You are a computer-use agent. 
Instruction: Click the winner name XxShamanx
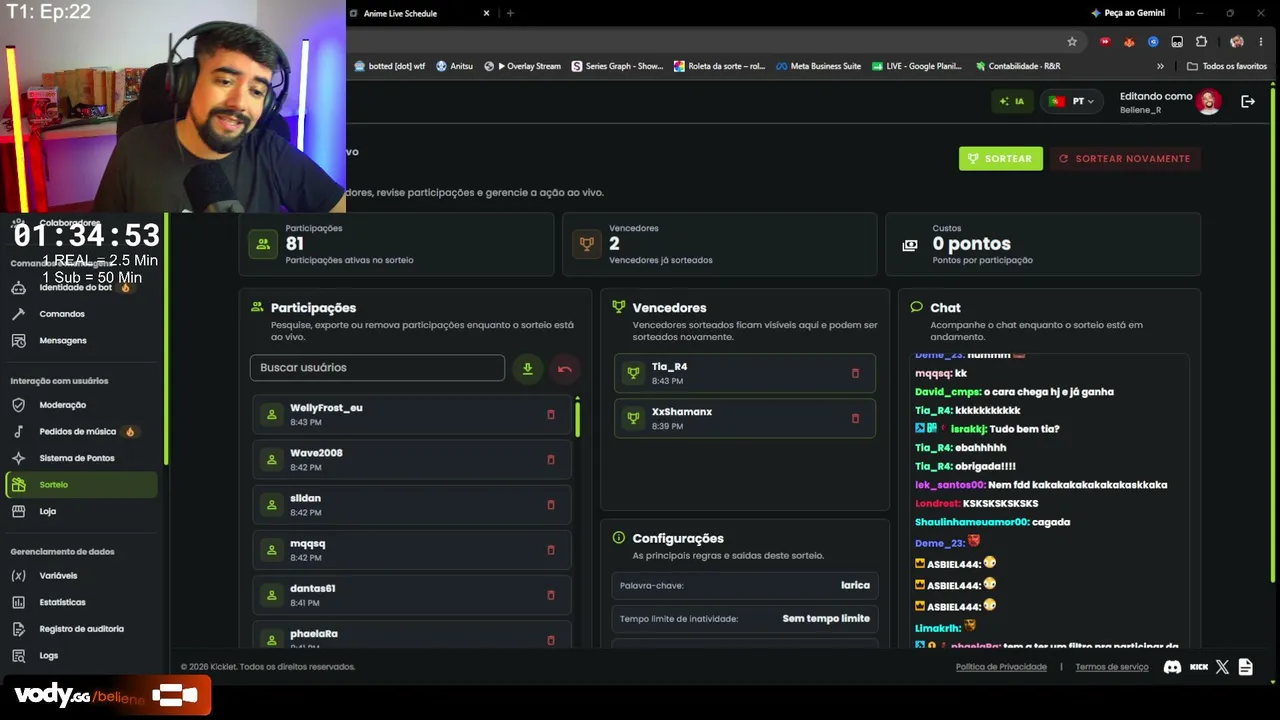coord(682,412)
